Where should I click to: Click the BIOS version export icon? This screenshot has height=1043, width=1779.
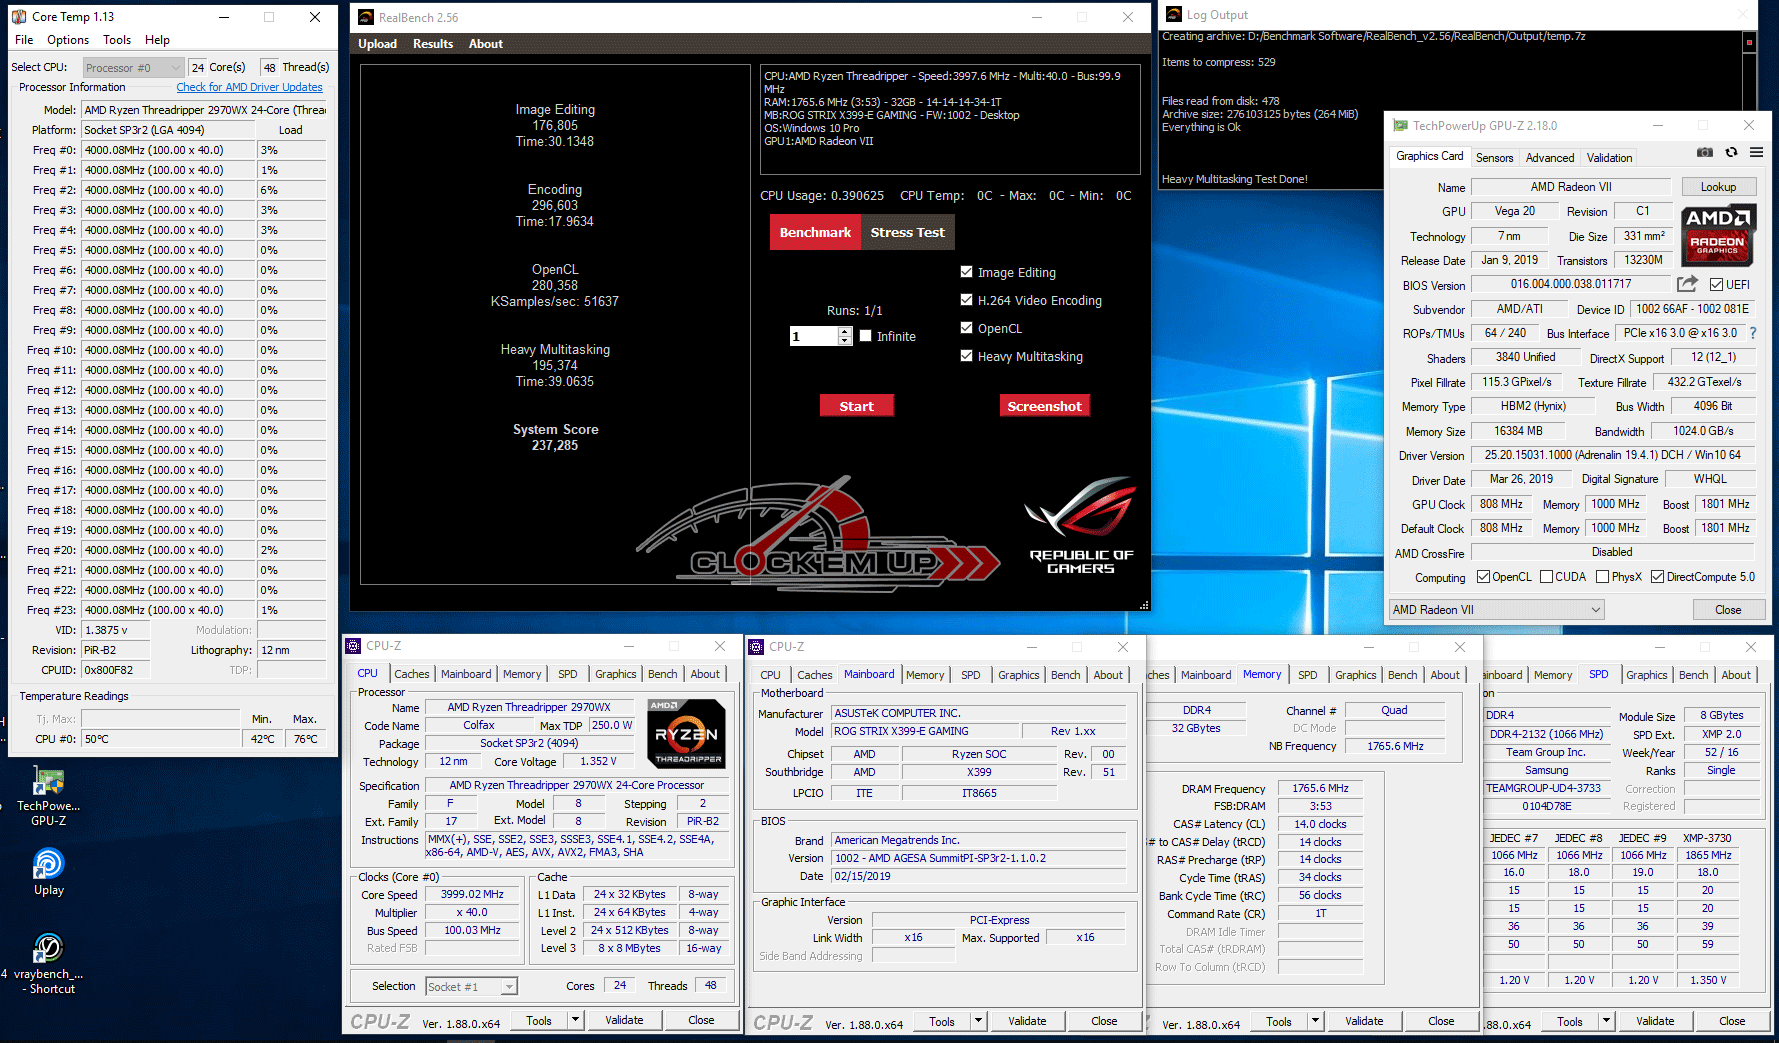[1687, 284]
